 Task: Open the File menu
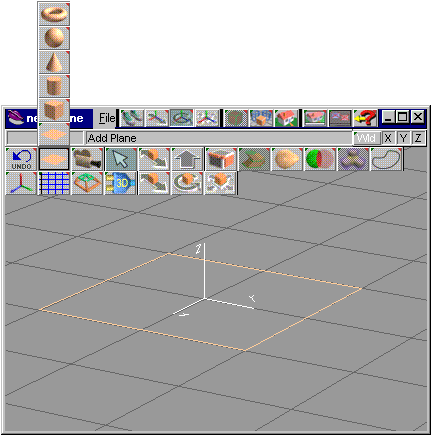[x=107, y=118]
